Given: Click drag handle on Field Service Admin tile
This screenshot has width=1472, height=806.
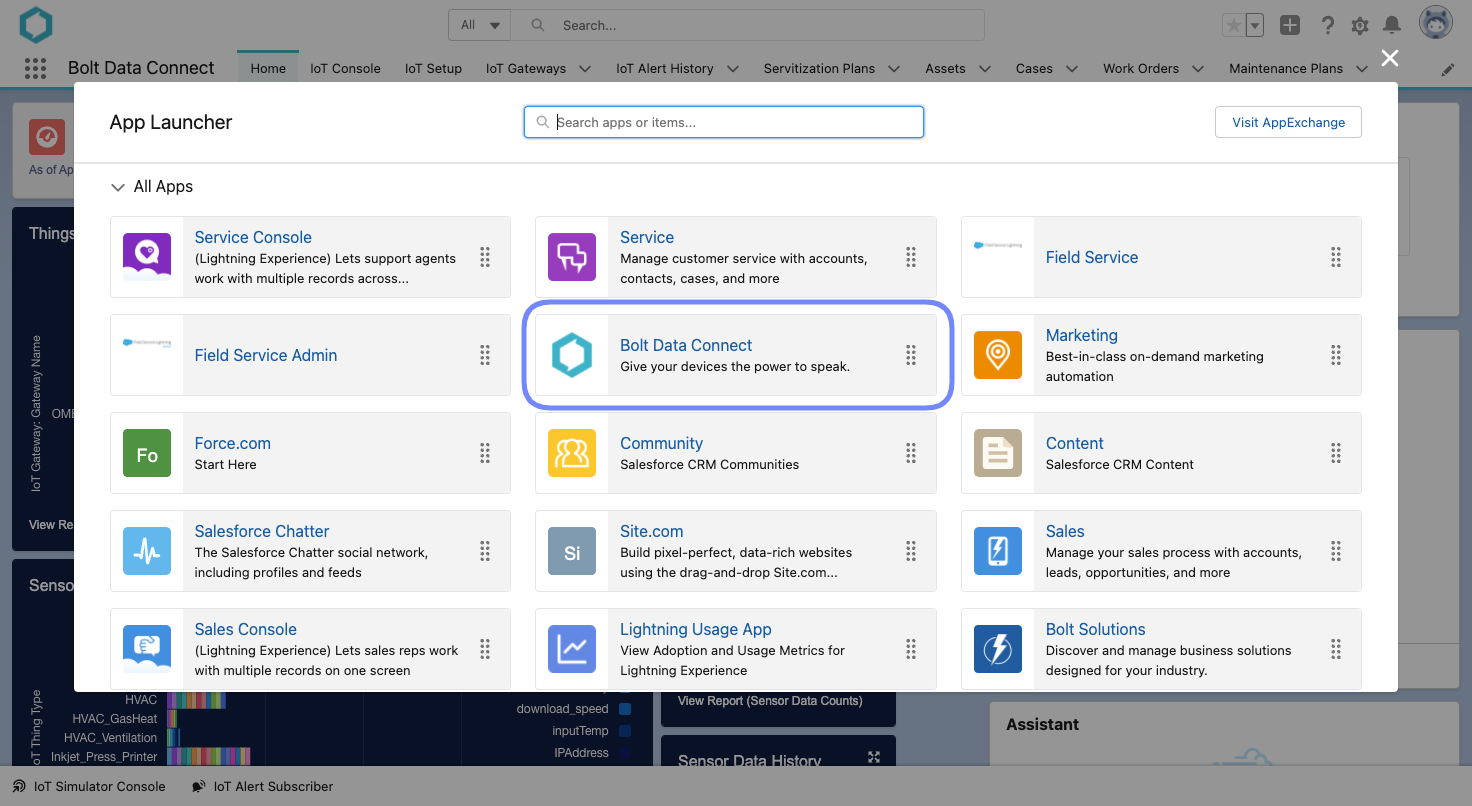Looking at the screenshot, I should pos(485,355).
